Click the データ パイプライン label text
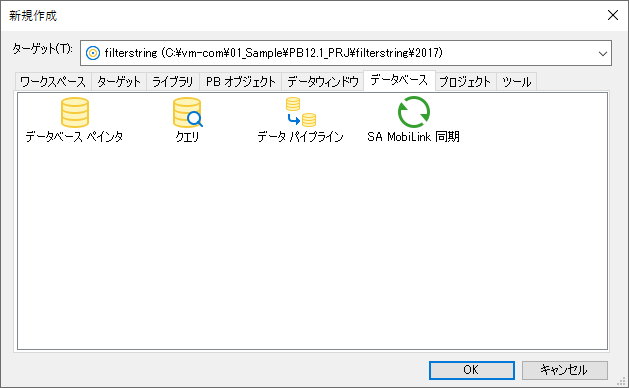Viewport: 629px width, 388px height. [300, 137]
